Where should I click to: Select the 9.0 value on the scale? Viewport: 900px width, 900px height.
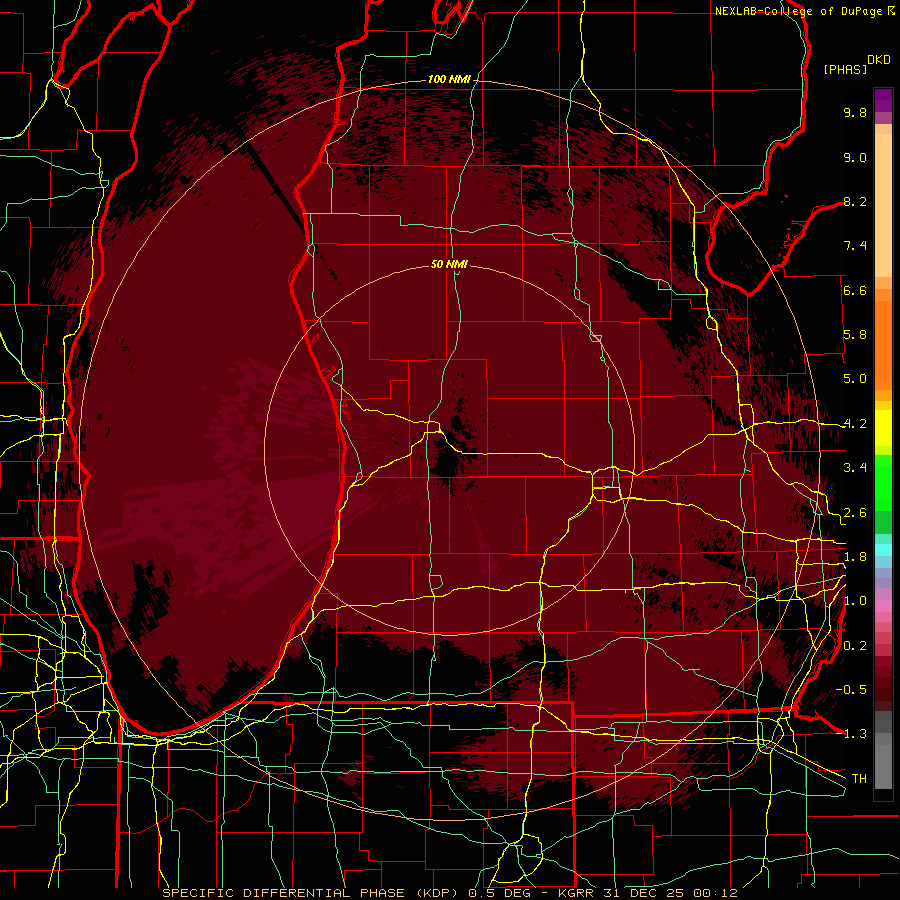point(855,157)
